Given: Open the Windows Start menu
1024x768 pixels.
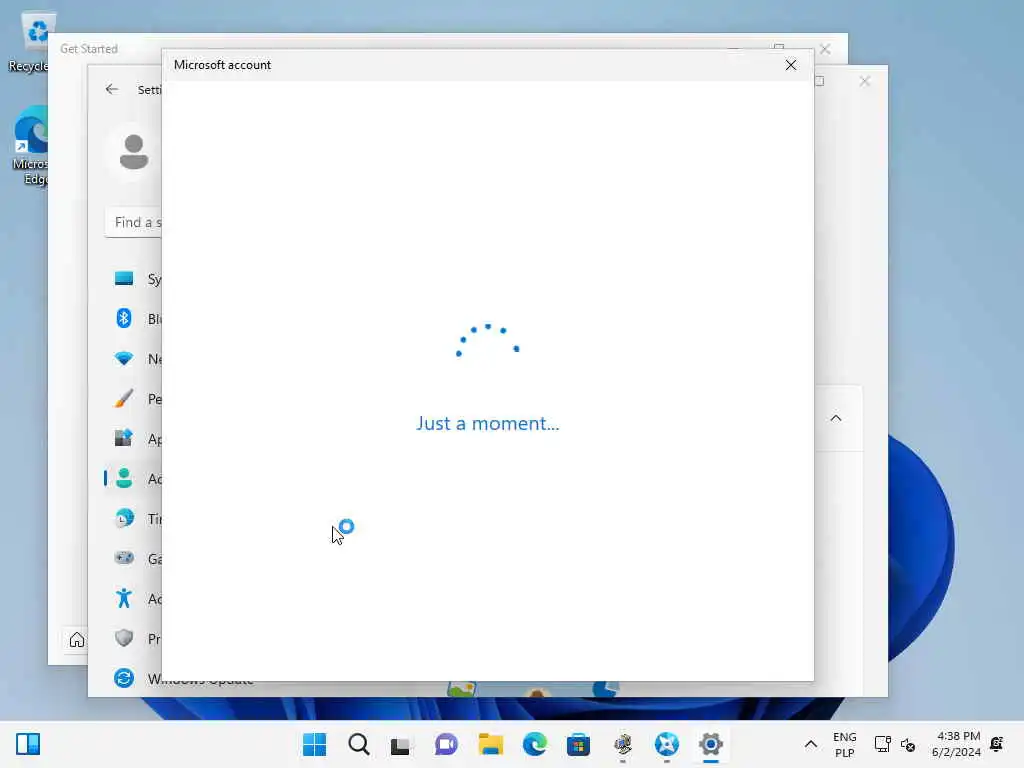Looking at the screenshot, I should coord(315,744).
